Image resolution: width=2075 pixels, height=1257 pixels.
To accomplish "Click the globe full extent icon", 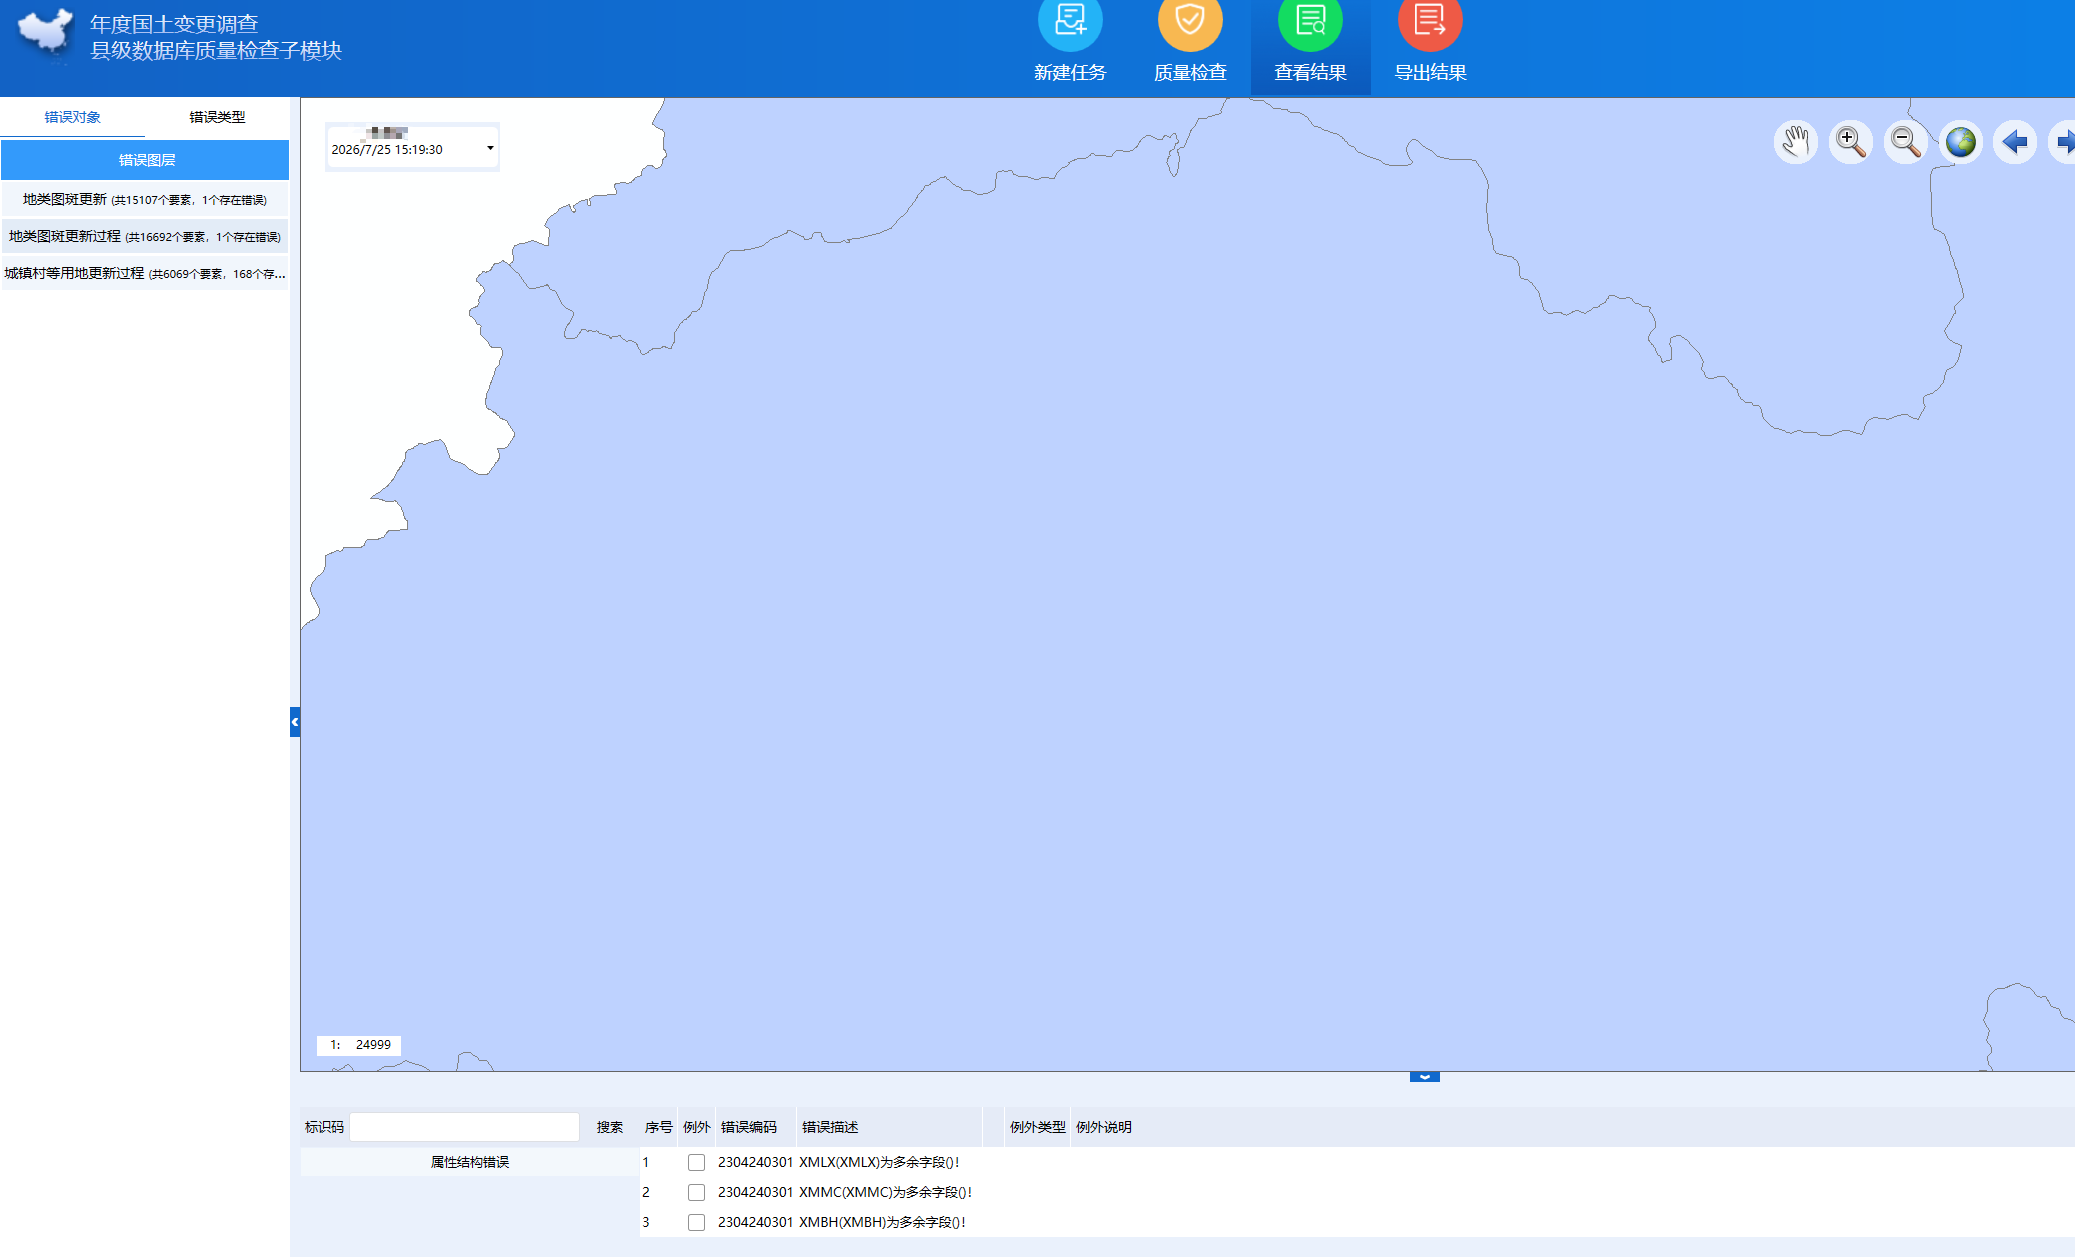I will pos(1961,142).
